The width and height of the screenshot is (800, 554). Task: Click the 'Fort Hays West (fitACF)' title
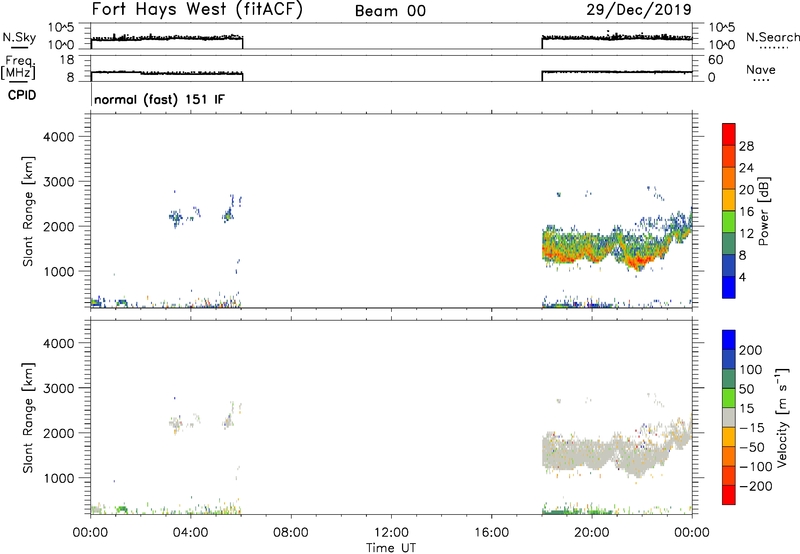point(196,10)
